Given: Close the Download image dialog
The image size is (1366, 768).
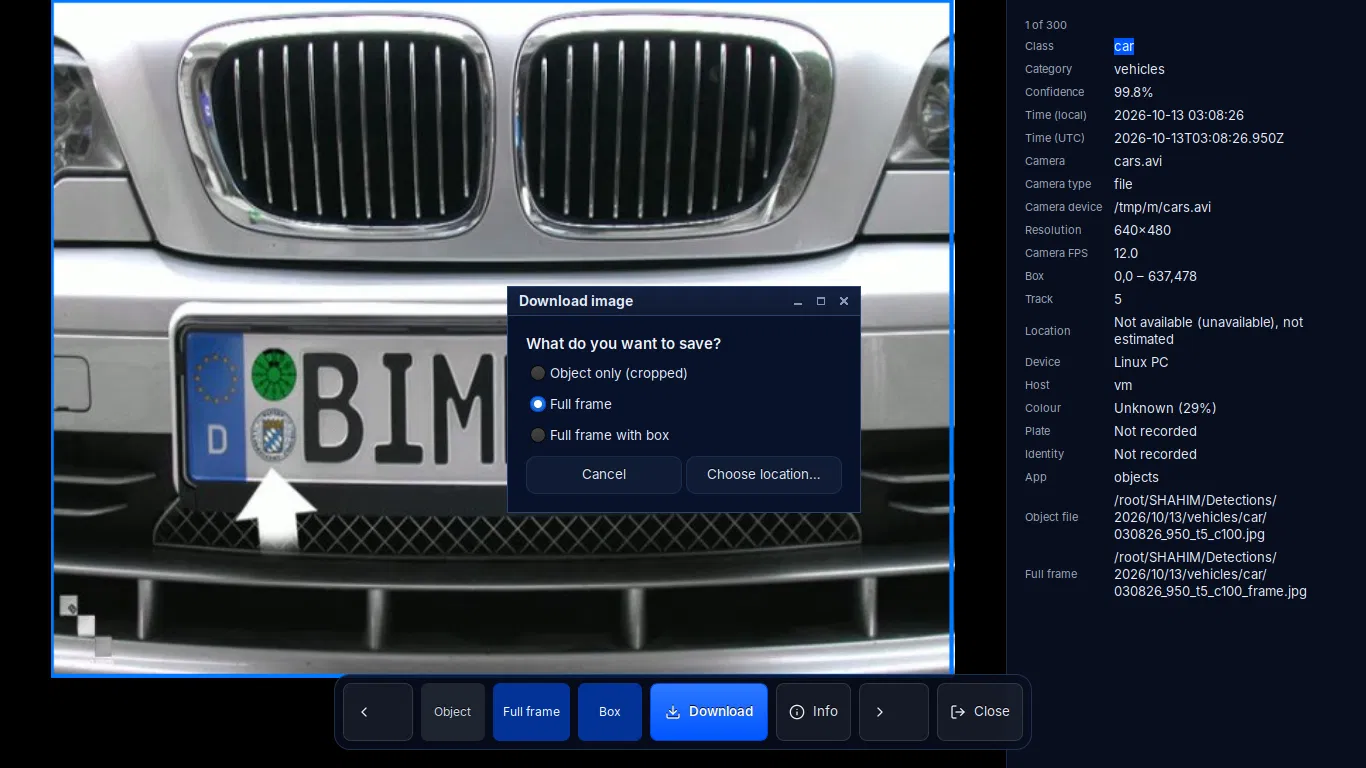Looking at the screenshot, I should pos(844,301).
